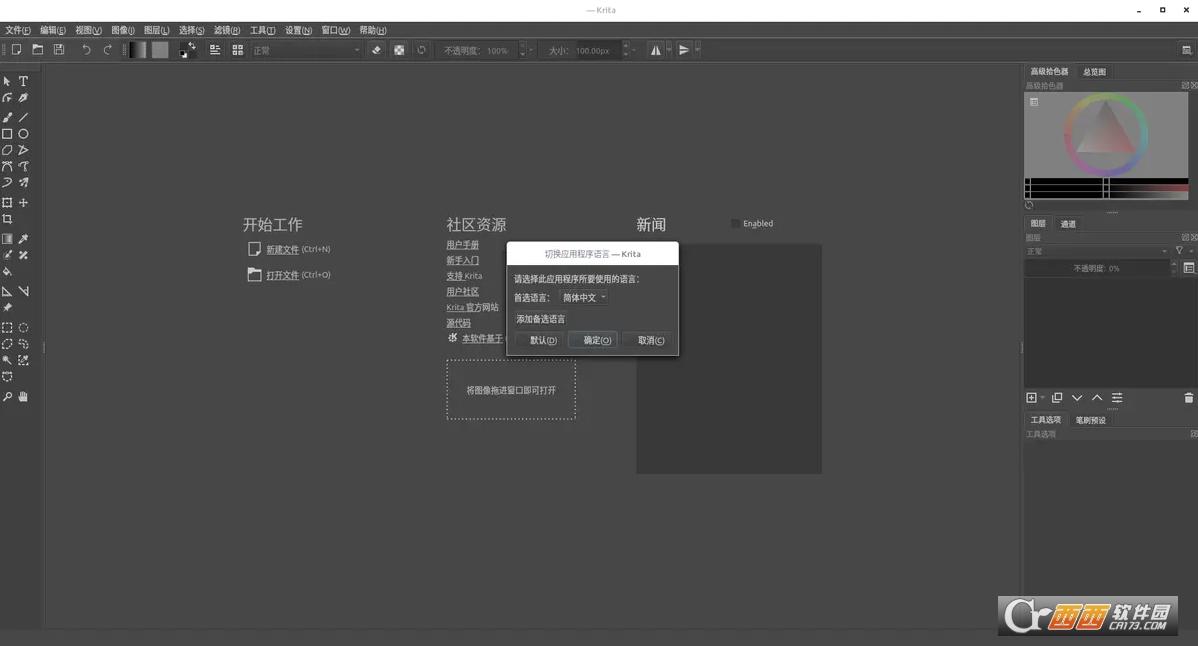1198x646 pixels.
Task: Open 新手入门 link
Action: click(x=462, y=260)
